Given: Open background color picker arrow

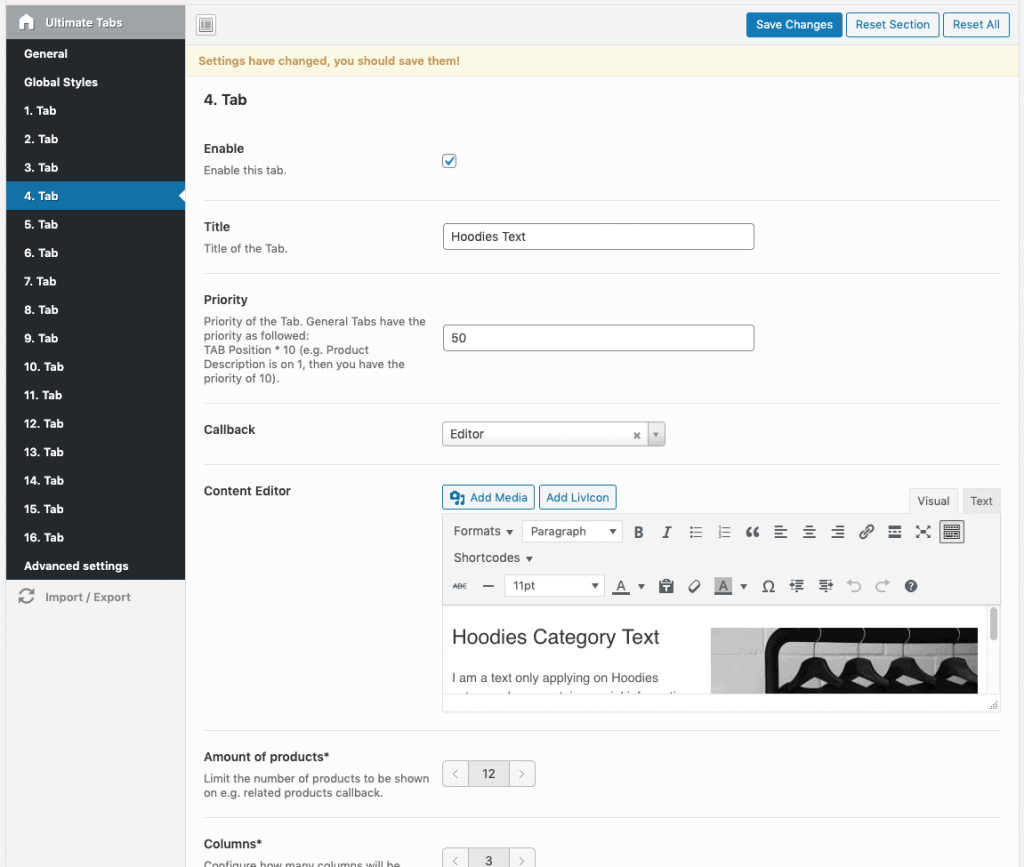Looking at the screenshot, I should pos(743,586).
